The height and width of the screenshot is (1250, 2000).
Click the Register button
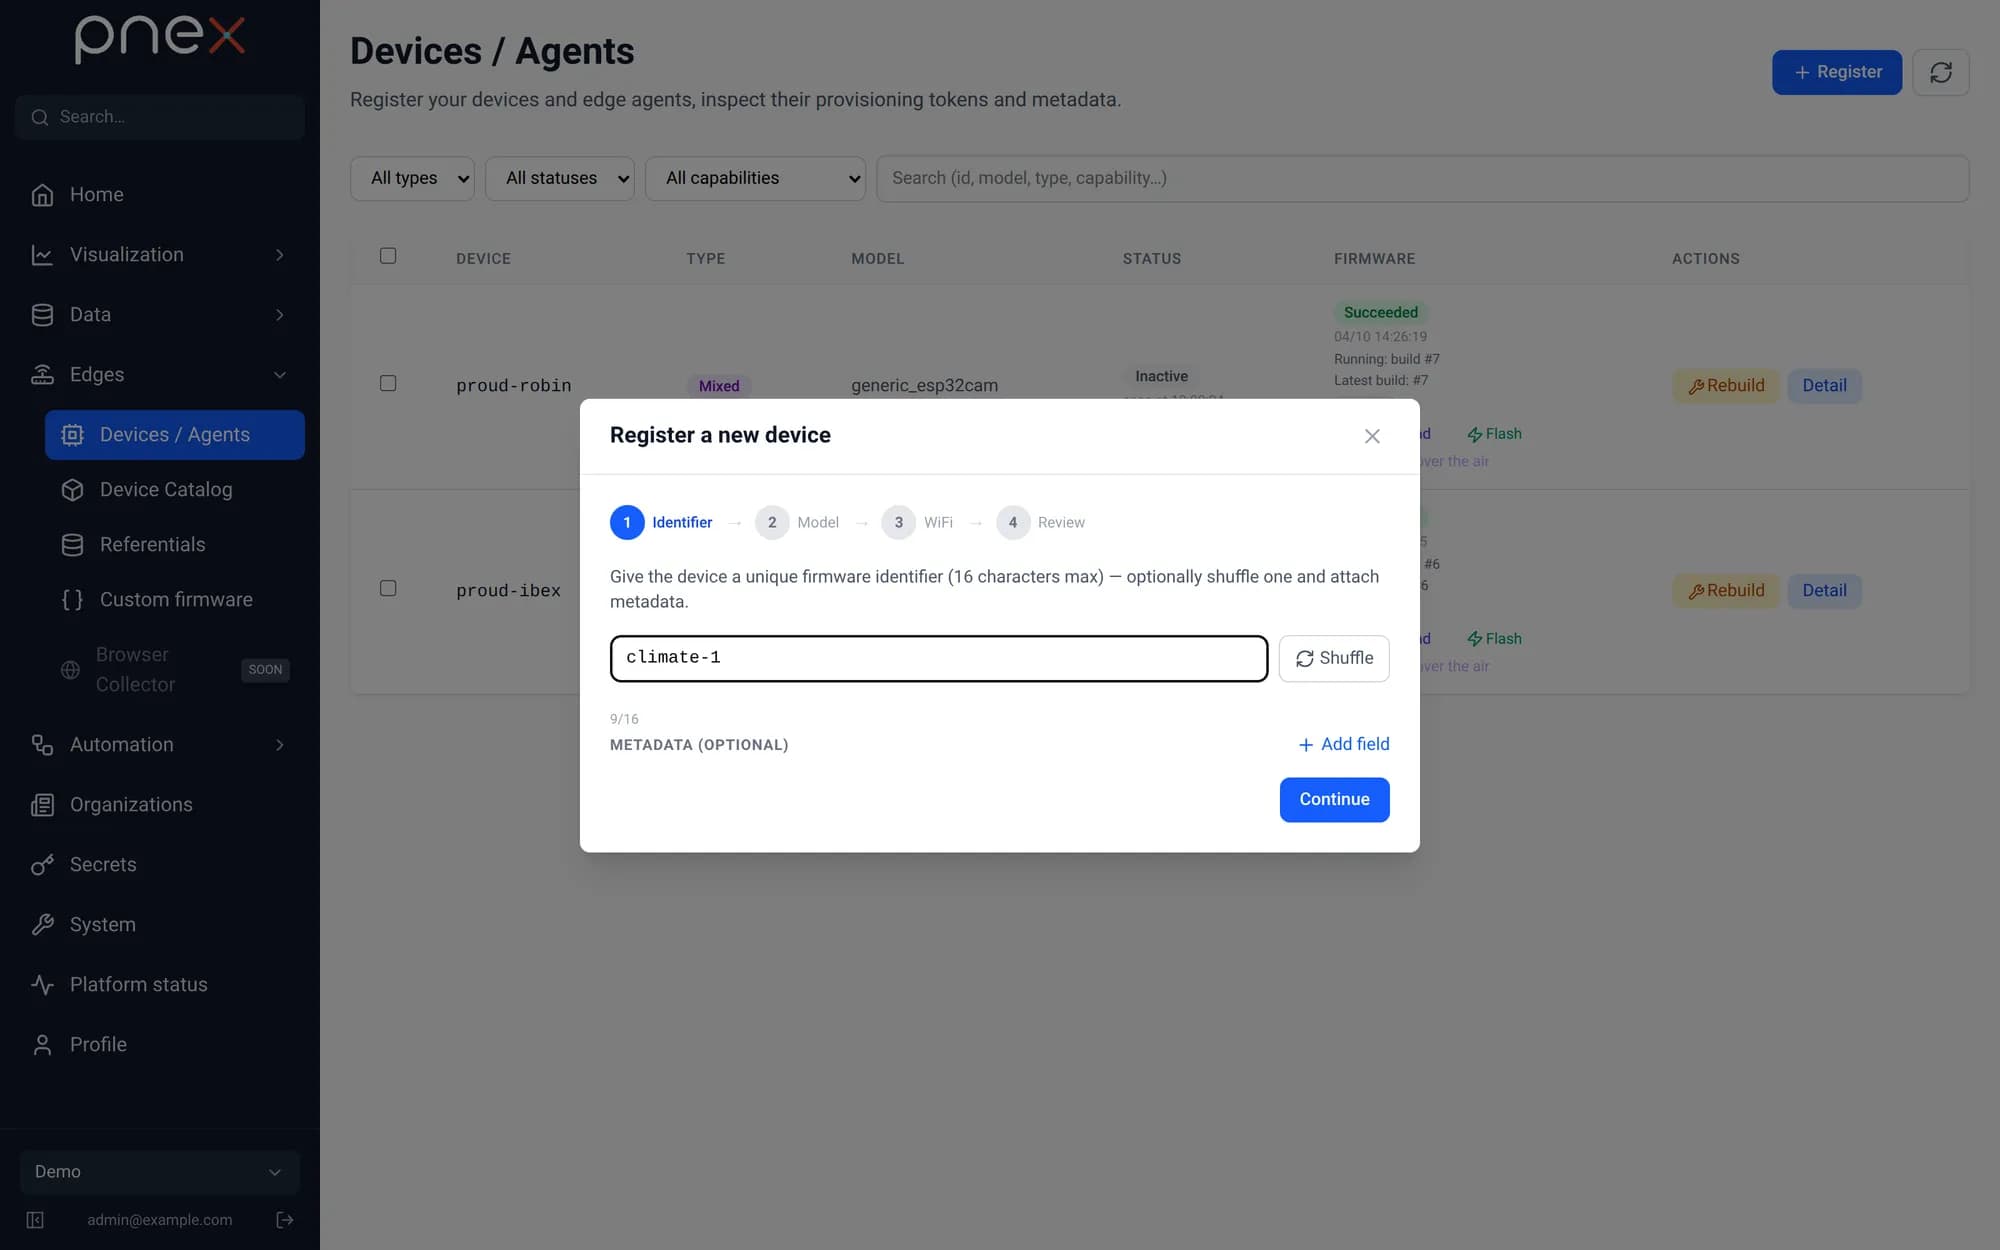[1837, 72]
